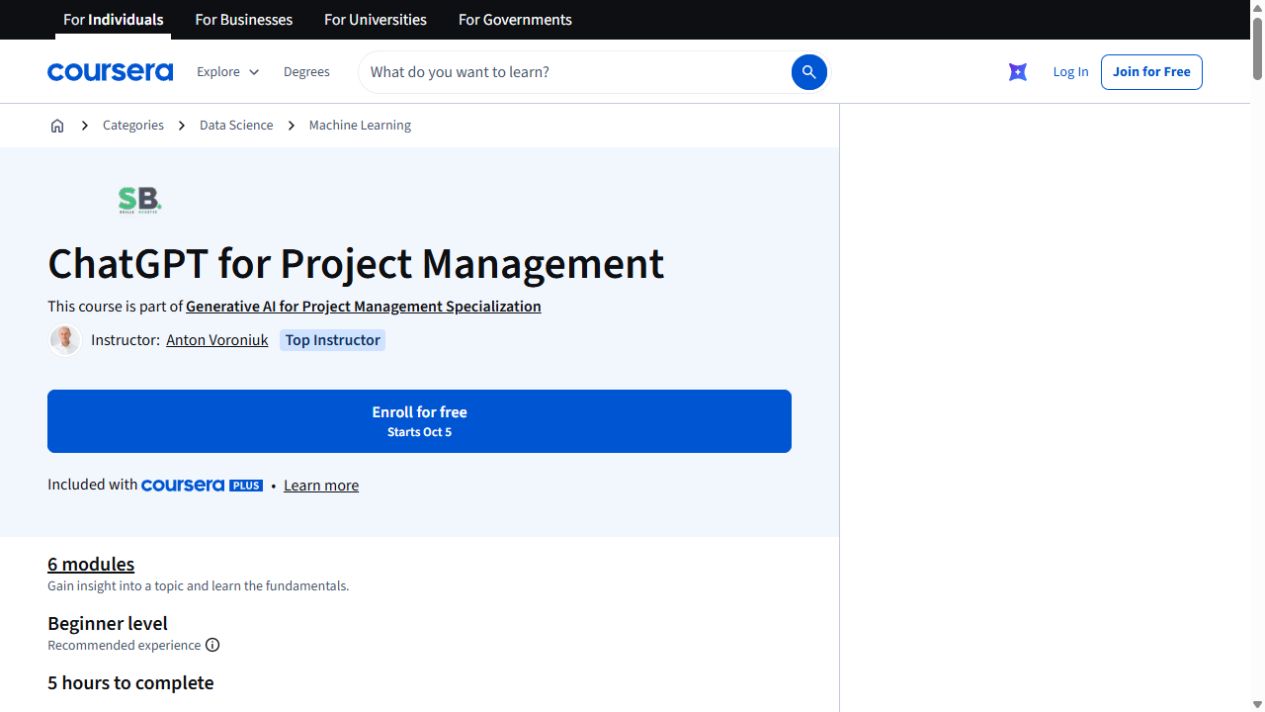The height and width of the screenshot is (712, 1265).
Task: Go to the home breadcrumb icon
Action: pyautogui.click(x=57, y=125)
